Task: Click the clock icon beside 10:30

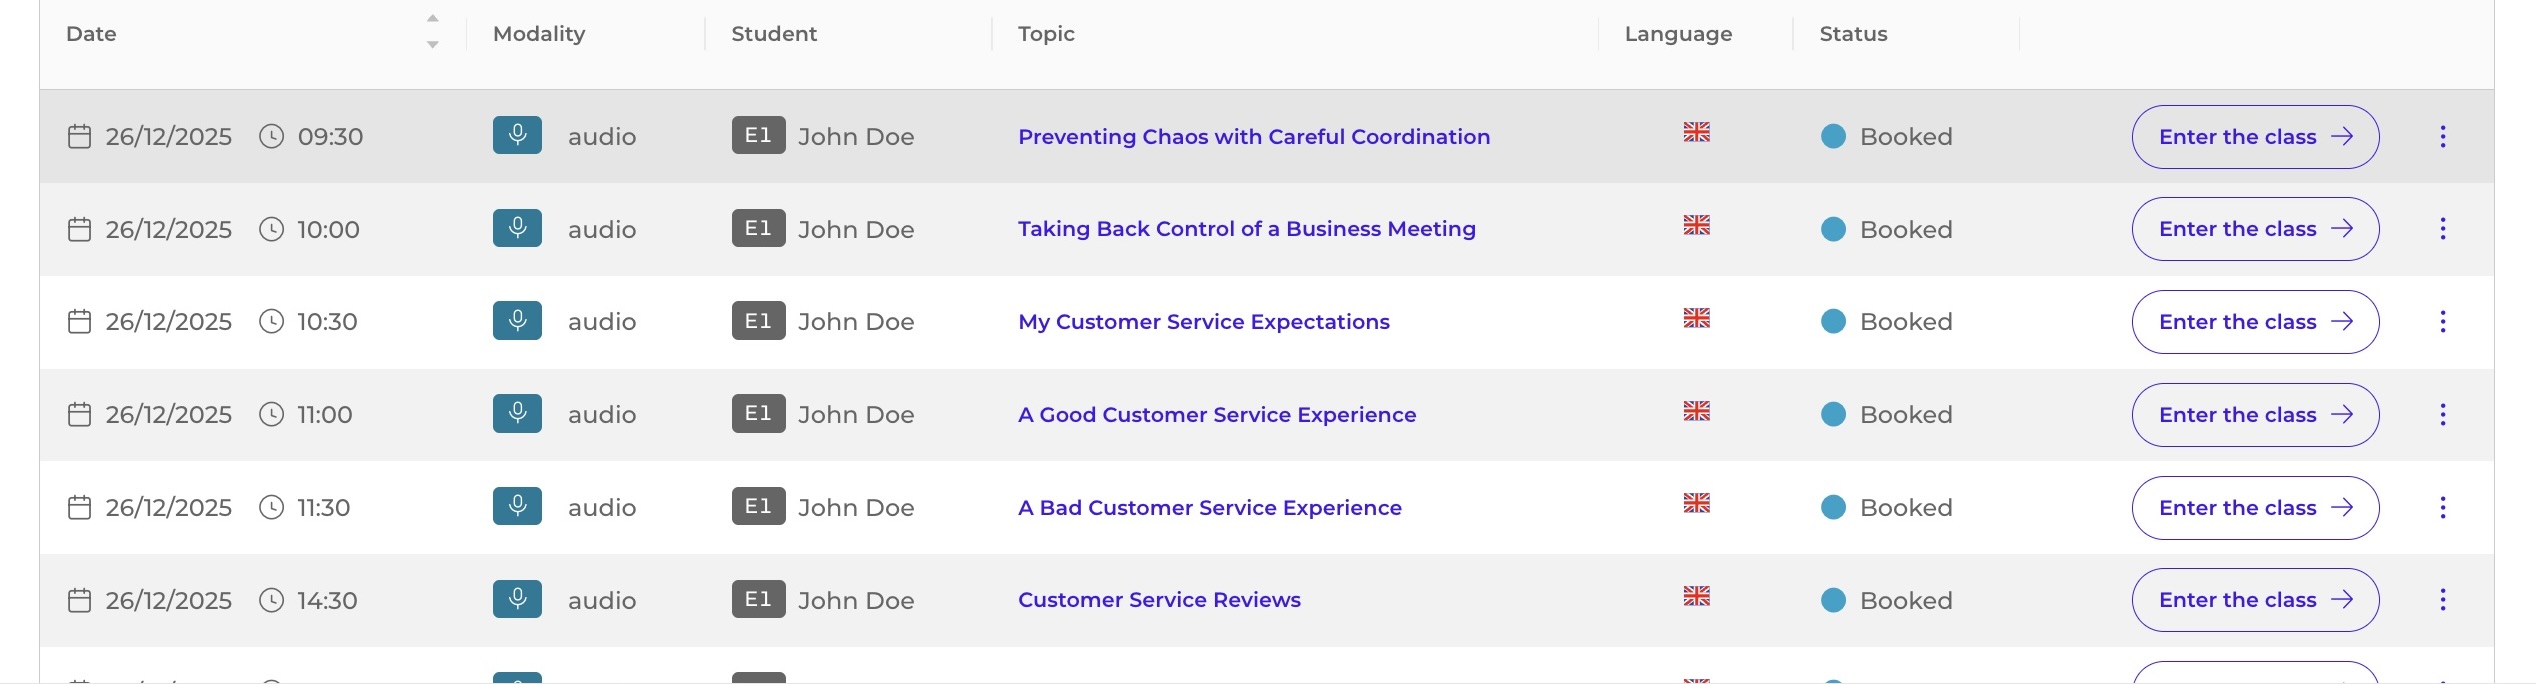Action: point(271,321)
